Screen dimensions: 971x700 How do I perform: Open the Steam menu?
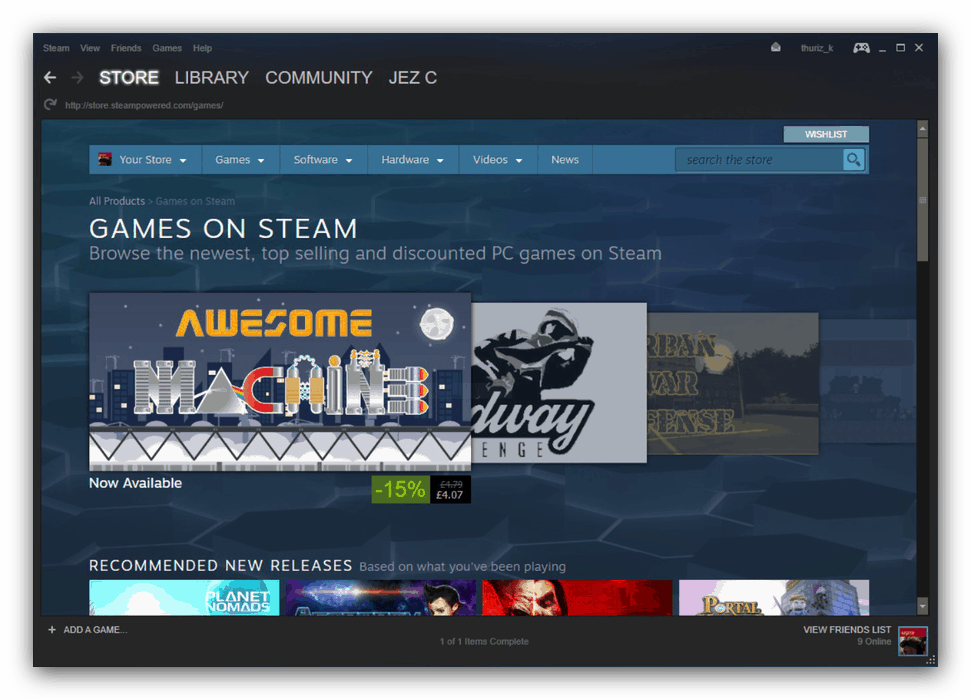click(x=56, y=48)
